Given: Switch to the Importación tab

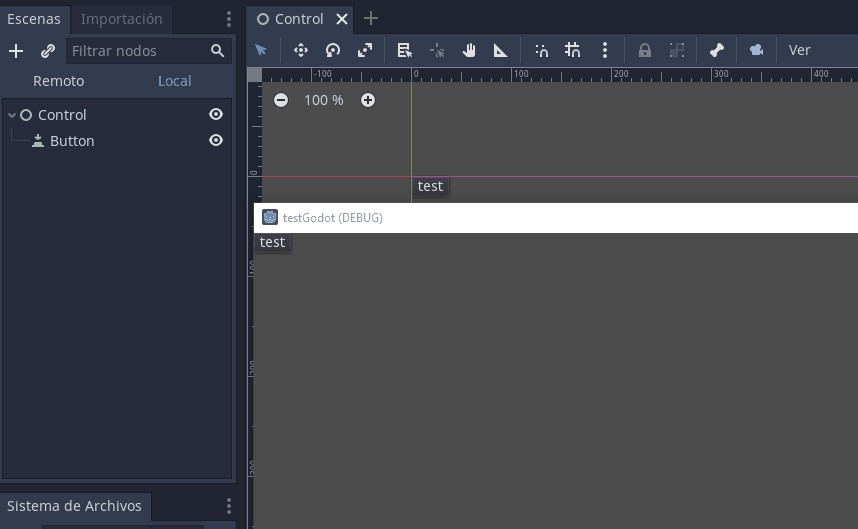Looking at the screenshot, I should pyautogui.click(x=121, y=19).
